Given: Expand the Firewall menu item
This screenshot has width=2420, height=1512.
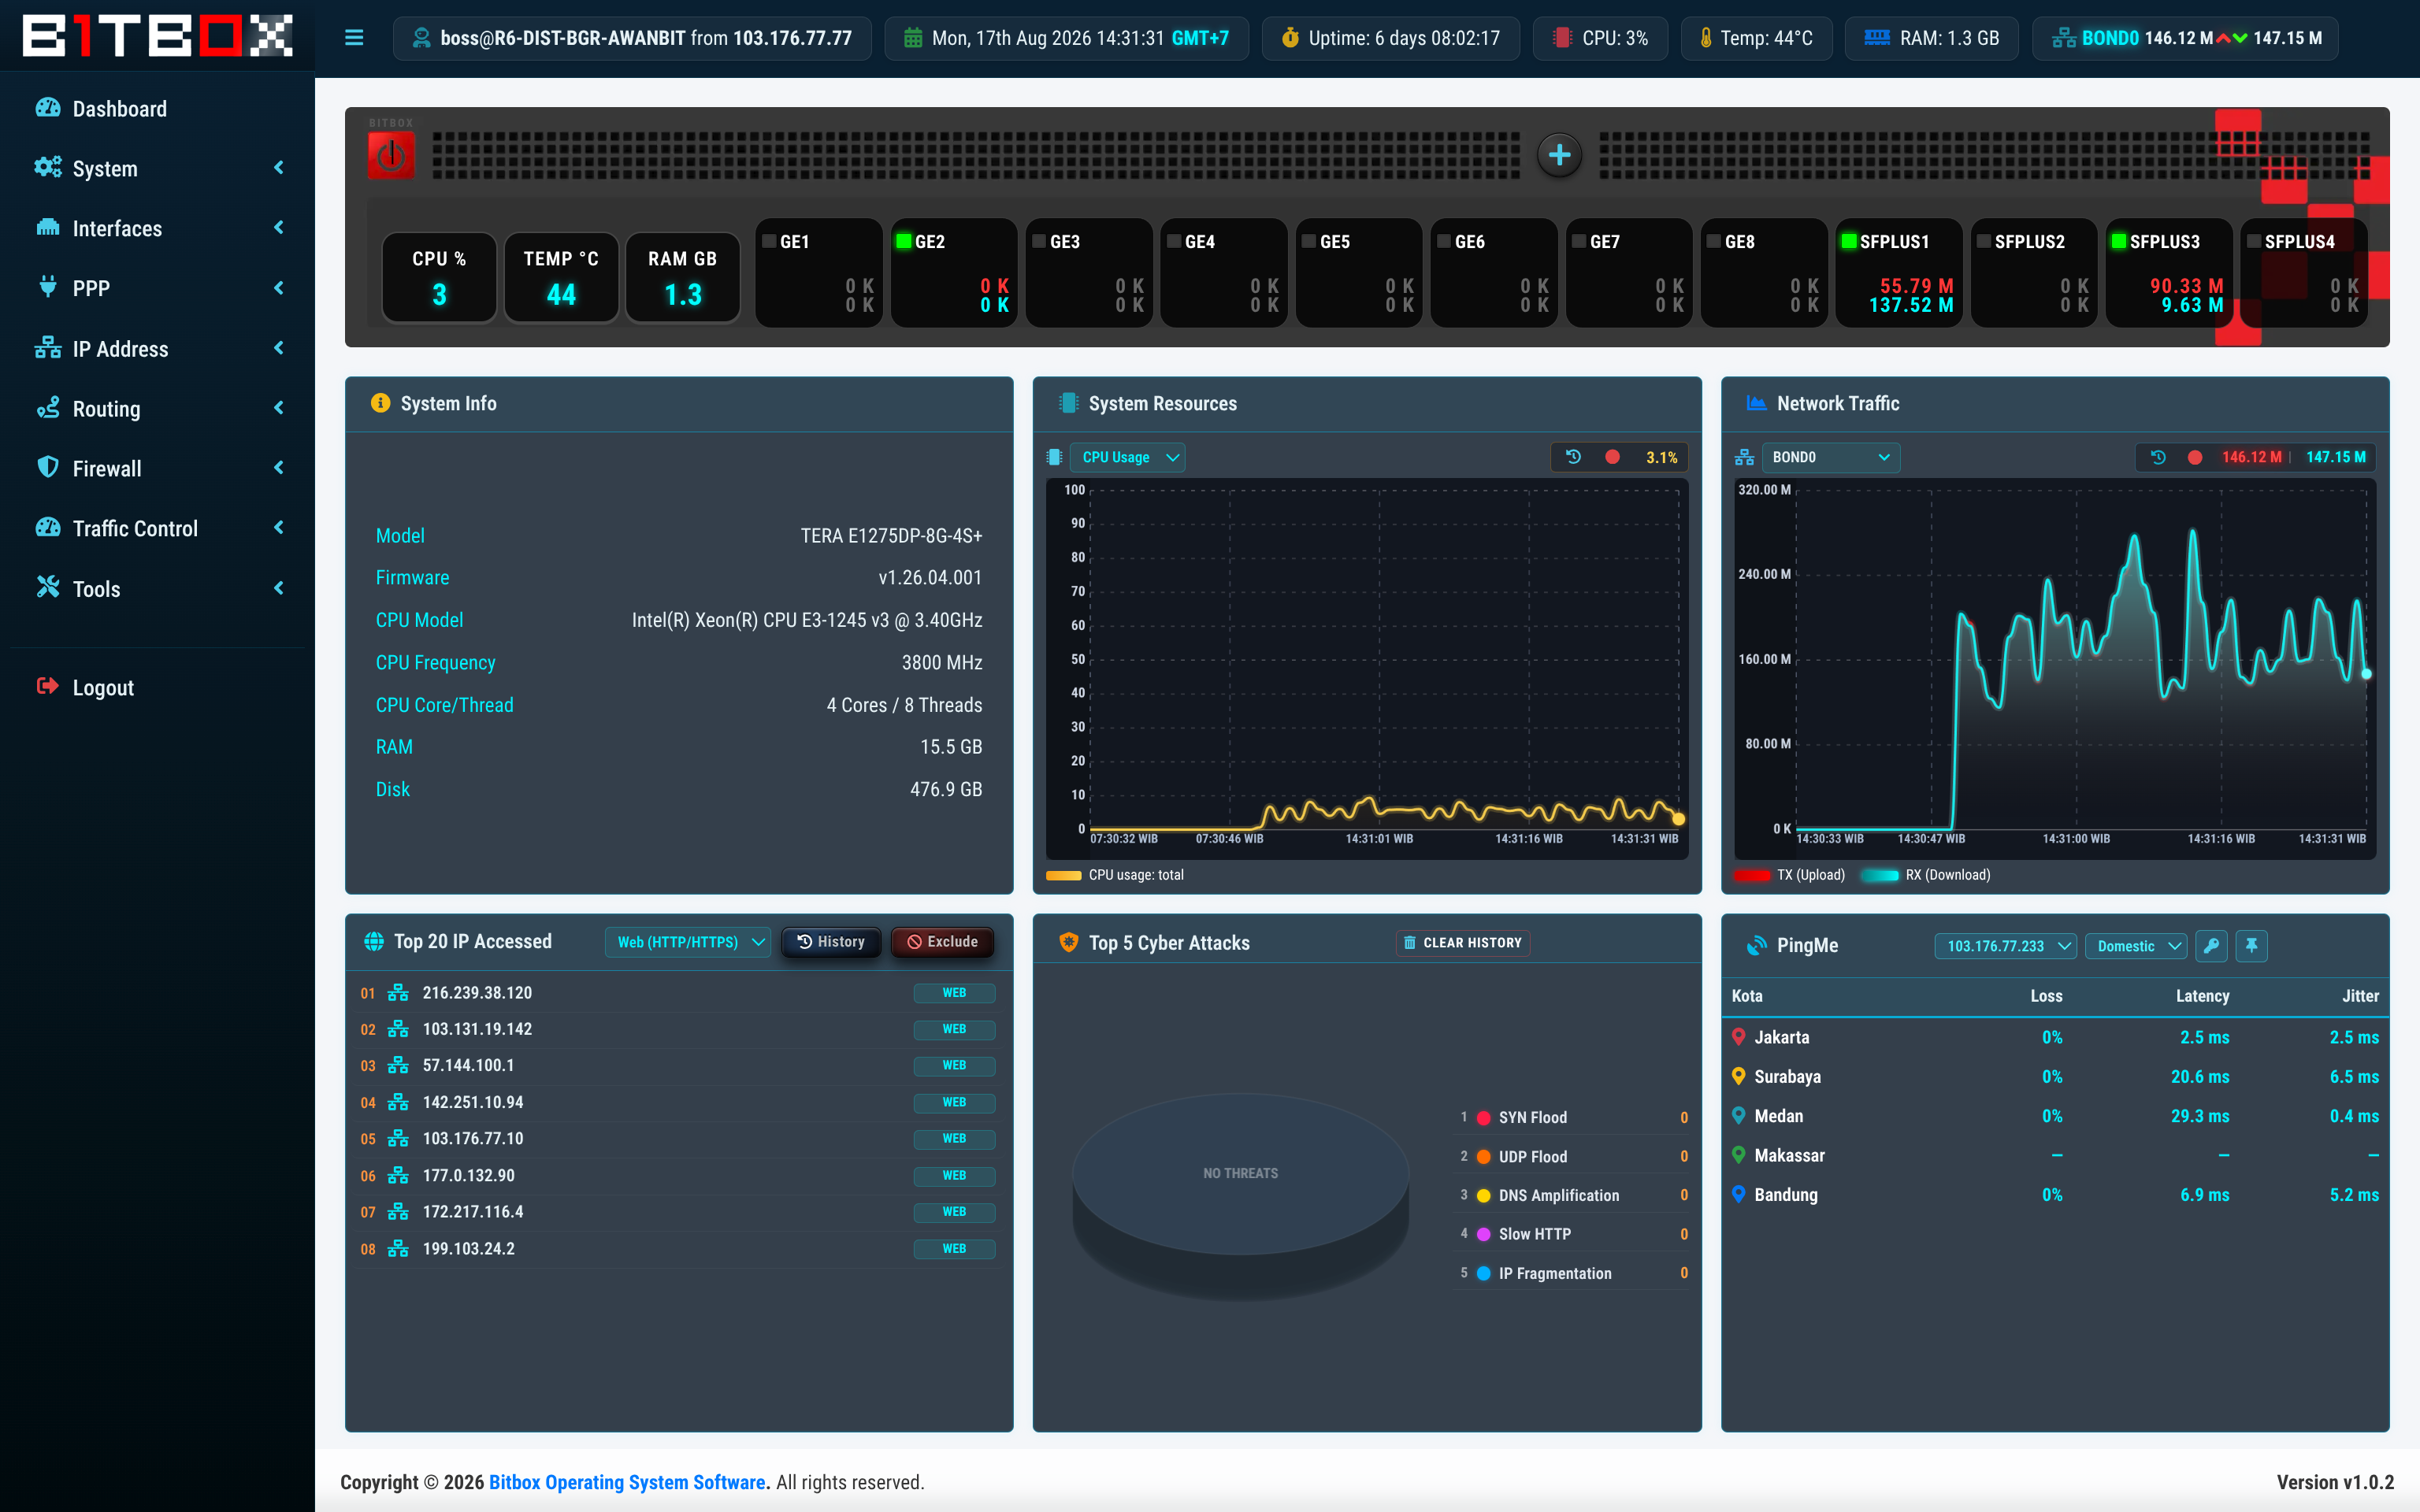Looking at the screenshot, I should (158, 468).
